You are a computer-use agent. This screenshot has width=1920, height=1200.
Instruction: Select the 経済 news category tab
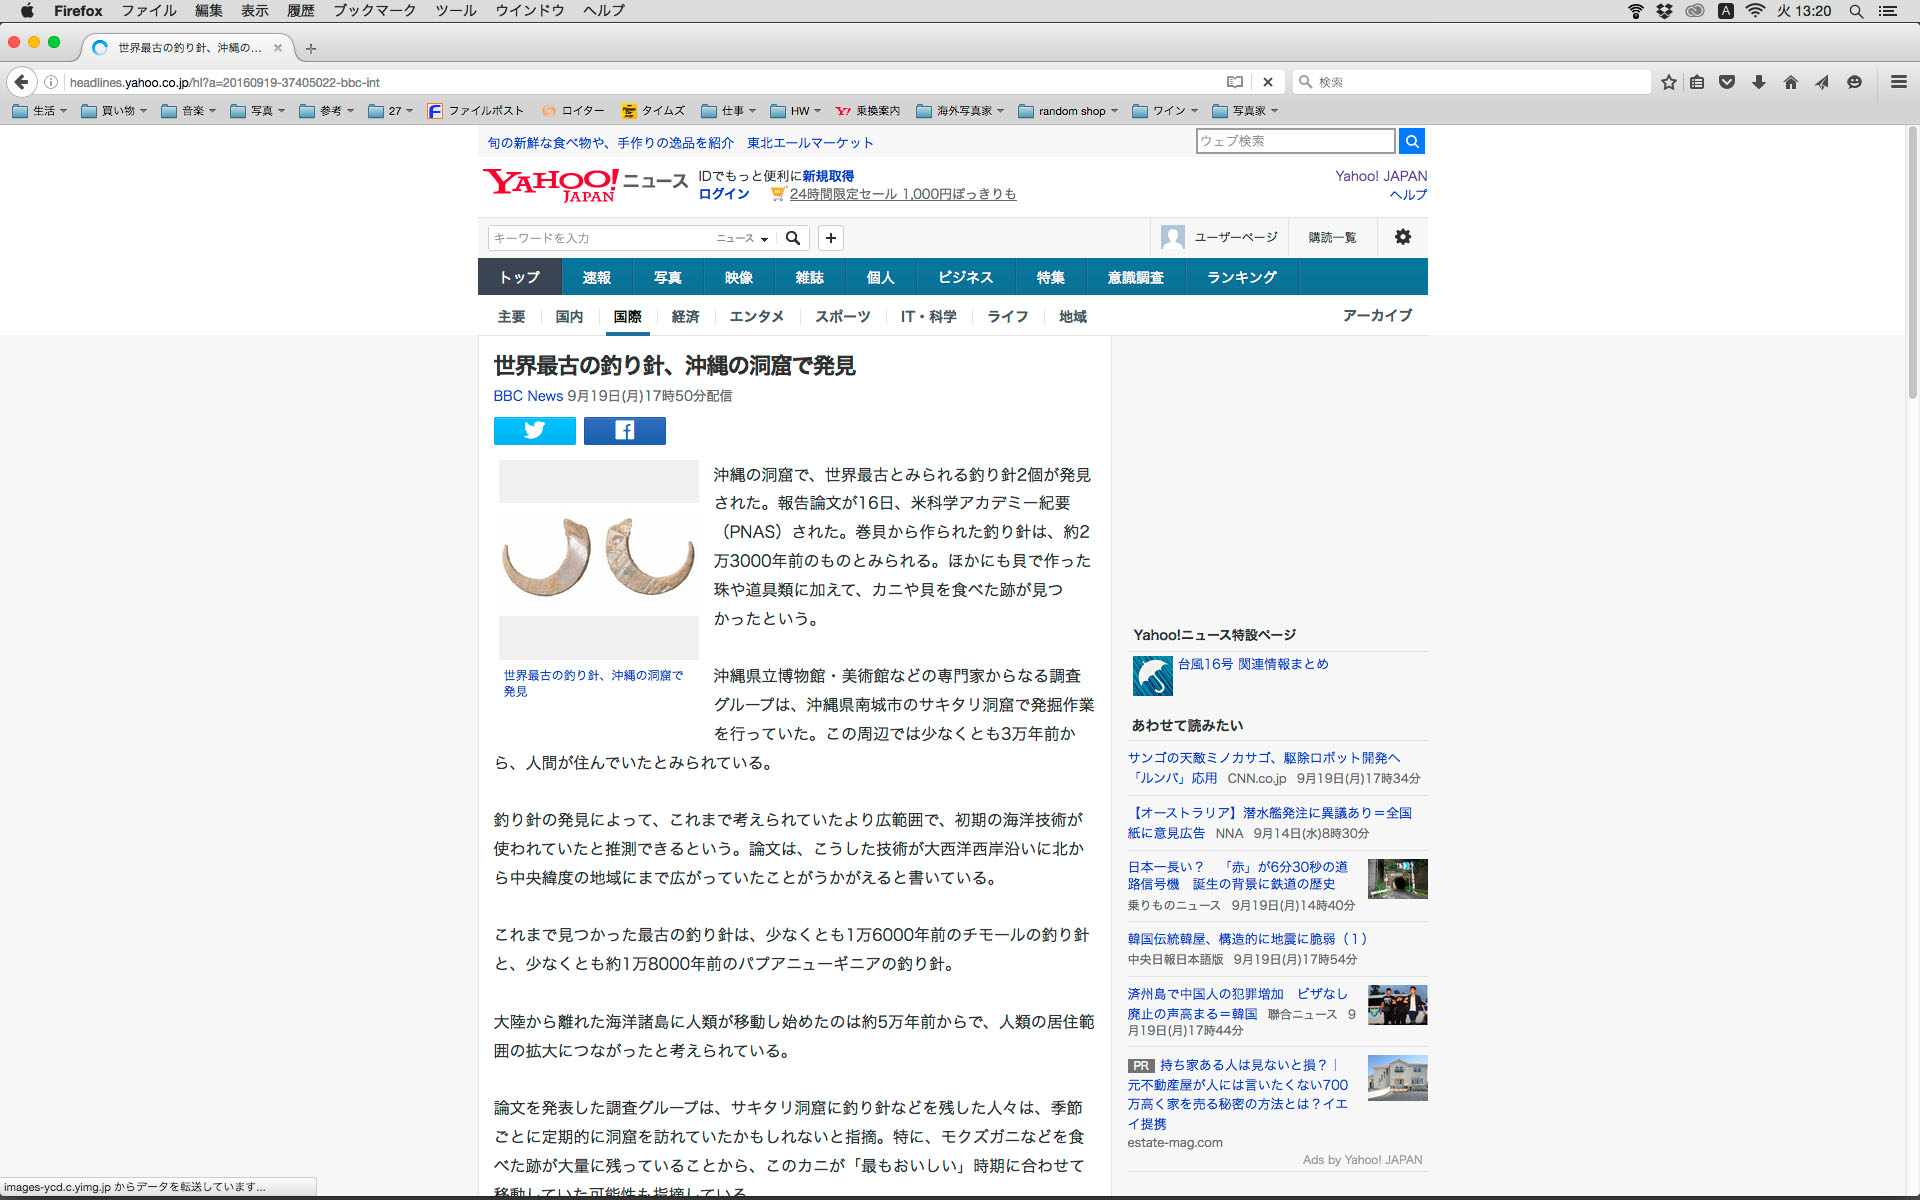(x=685, y=317)
